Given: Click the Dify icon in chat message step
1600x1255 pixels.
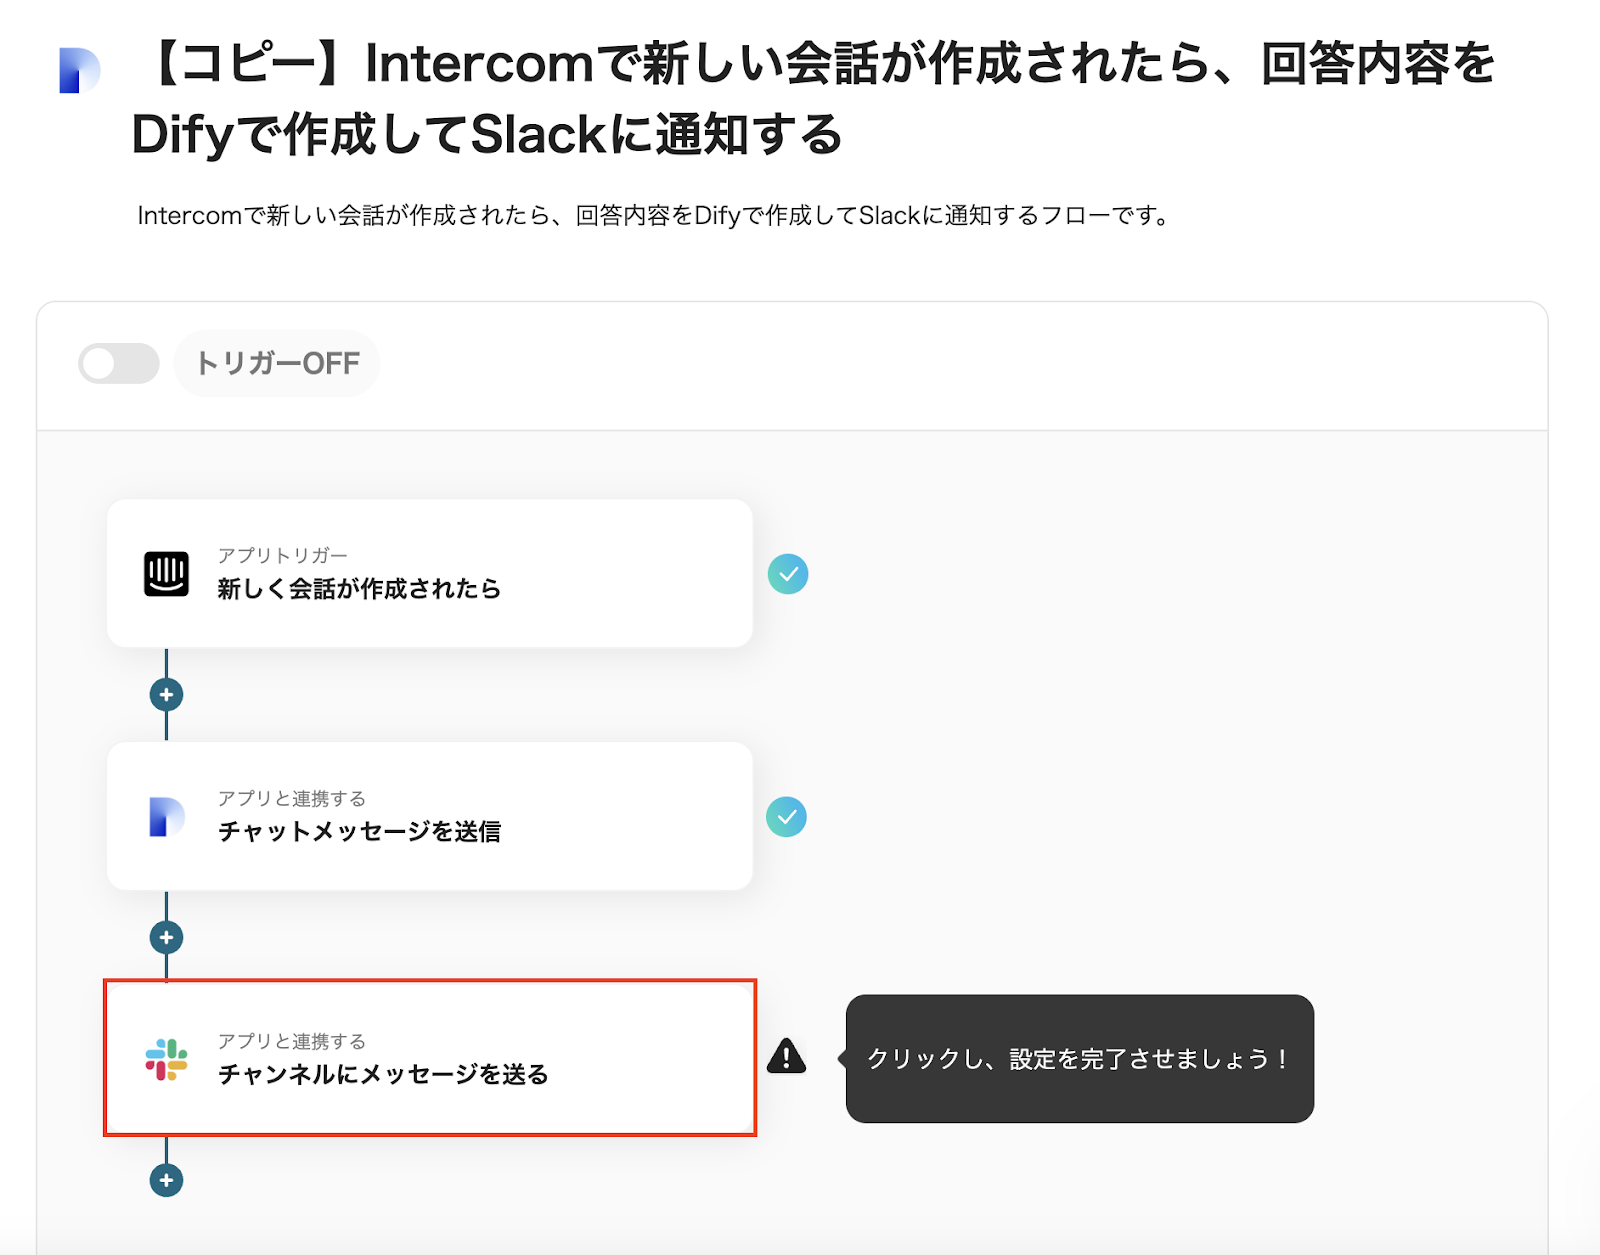Looking at the screenshot, I should pyautogui.click(x=166, y=817).
